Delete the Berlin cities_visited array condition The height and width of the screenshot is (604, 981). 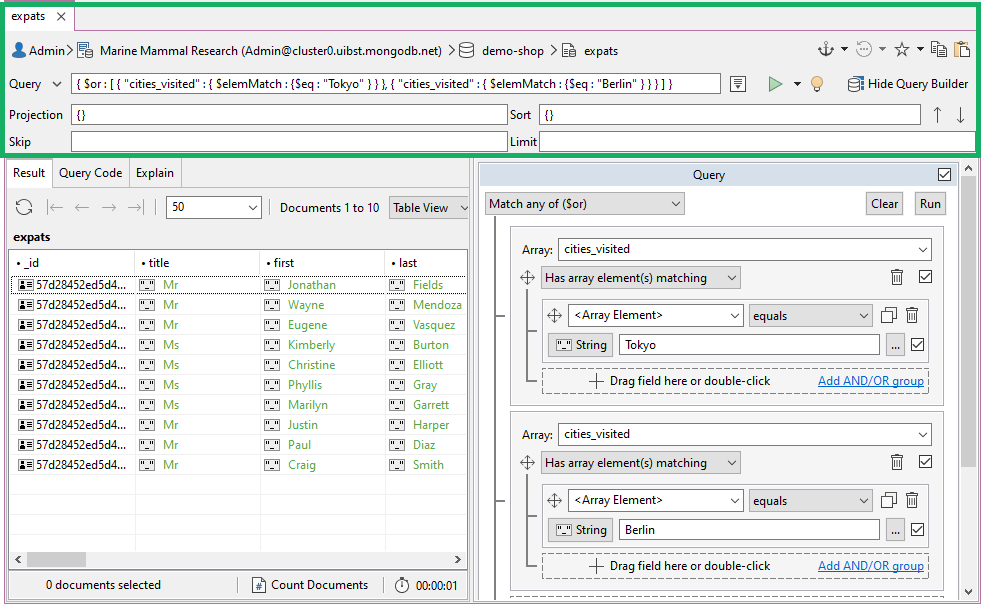[897, 463]
